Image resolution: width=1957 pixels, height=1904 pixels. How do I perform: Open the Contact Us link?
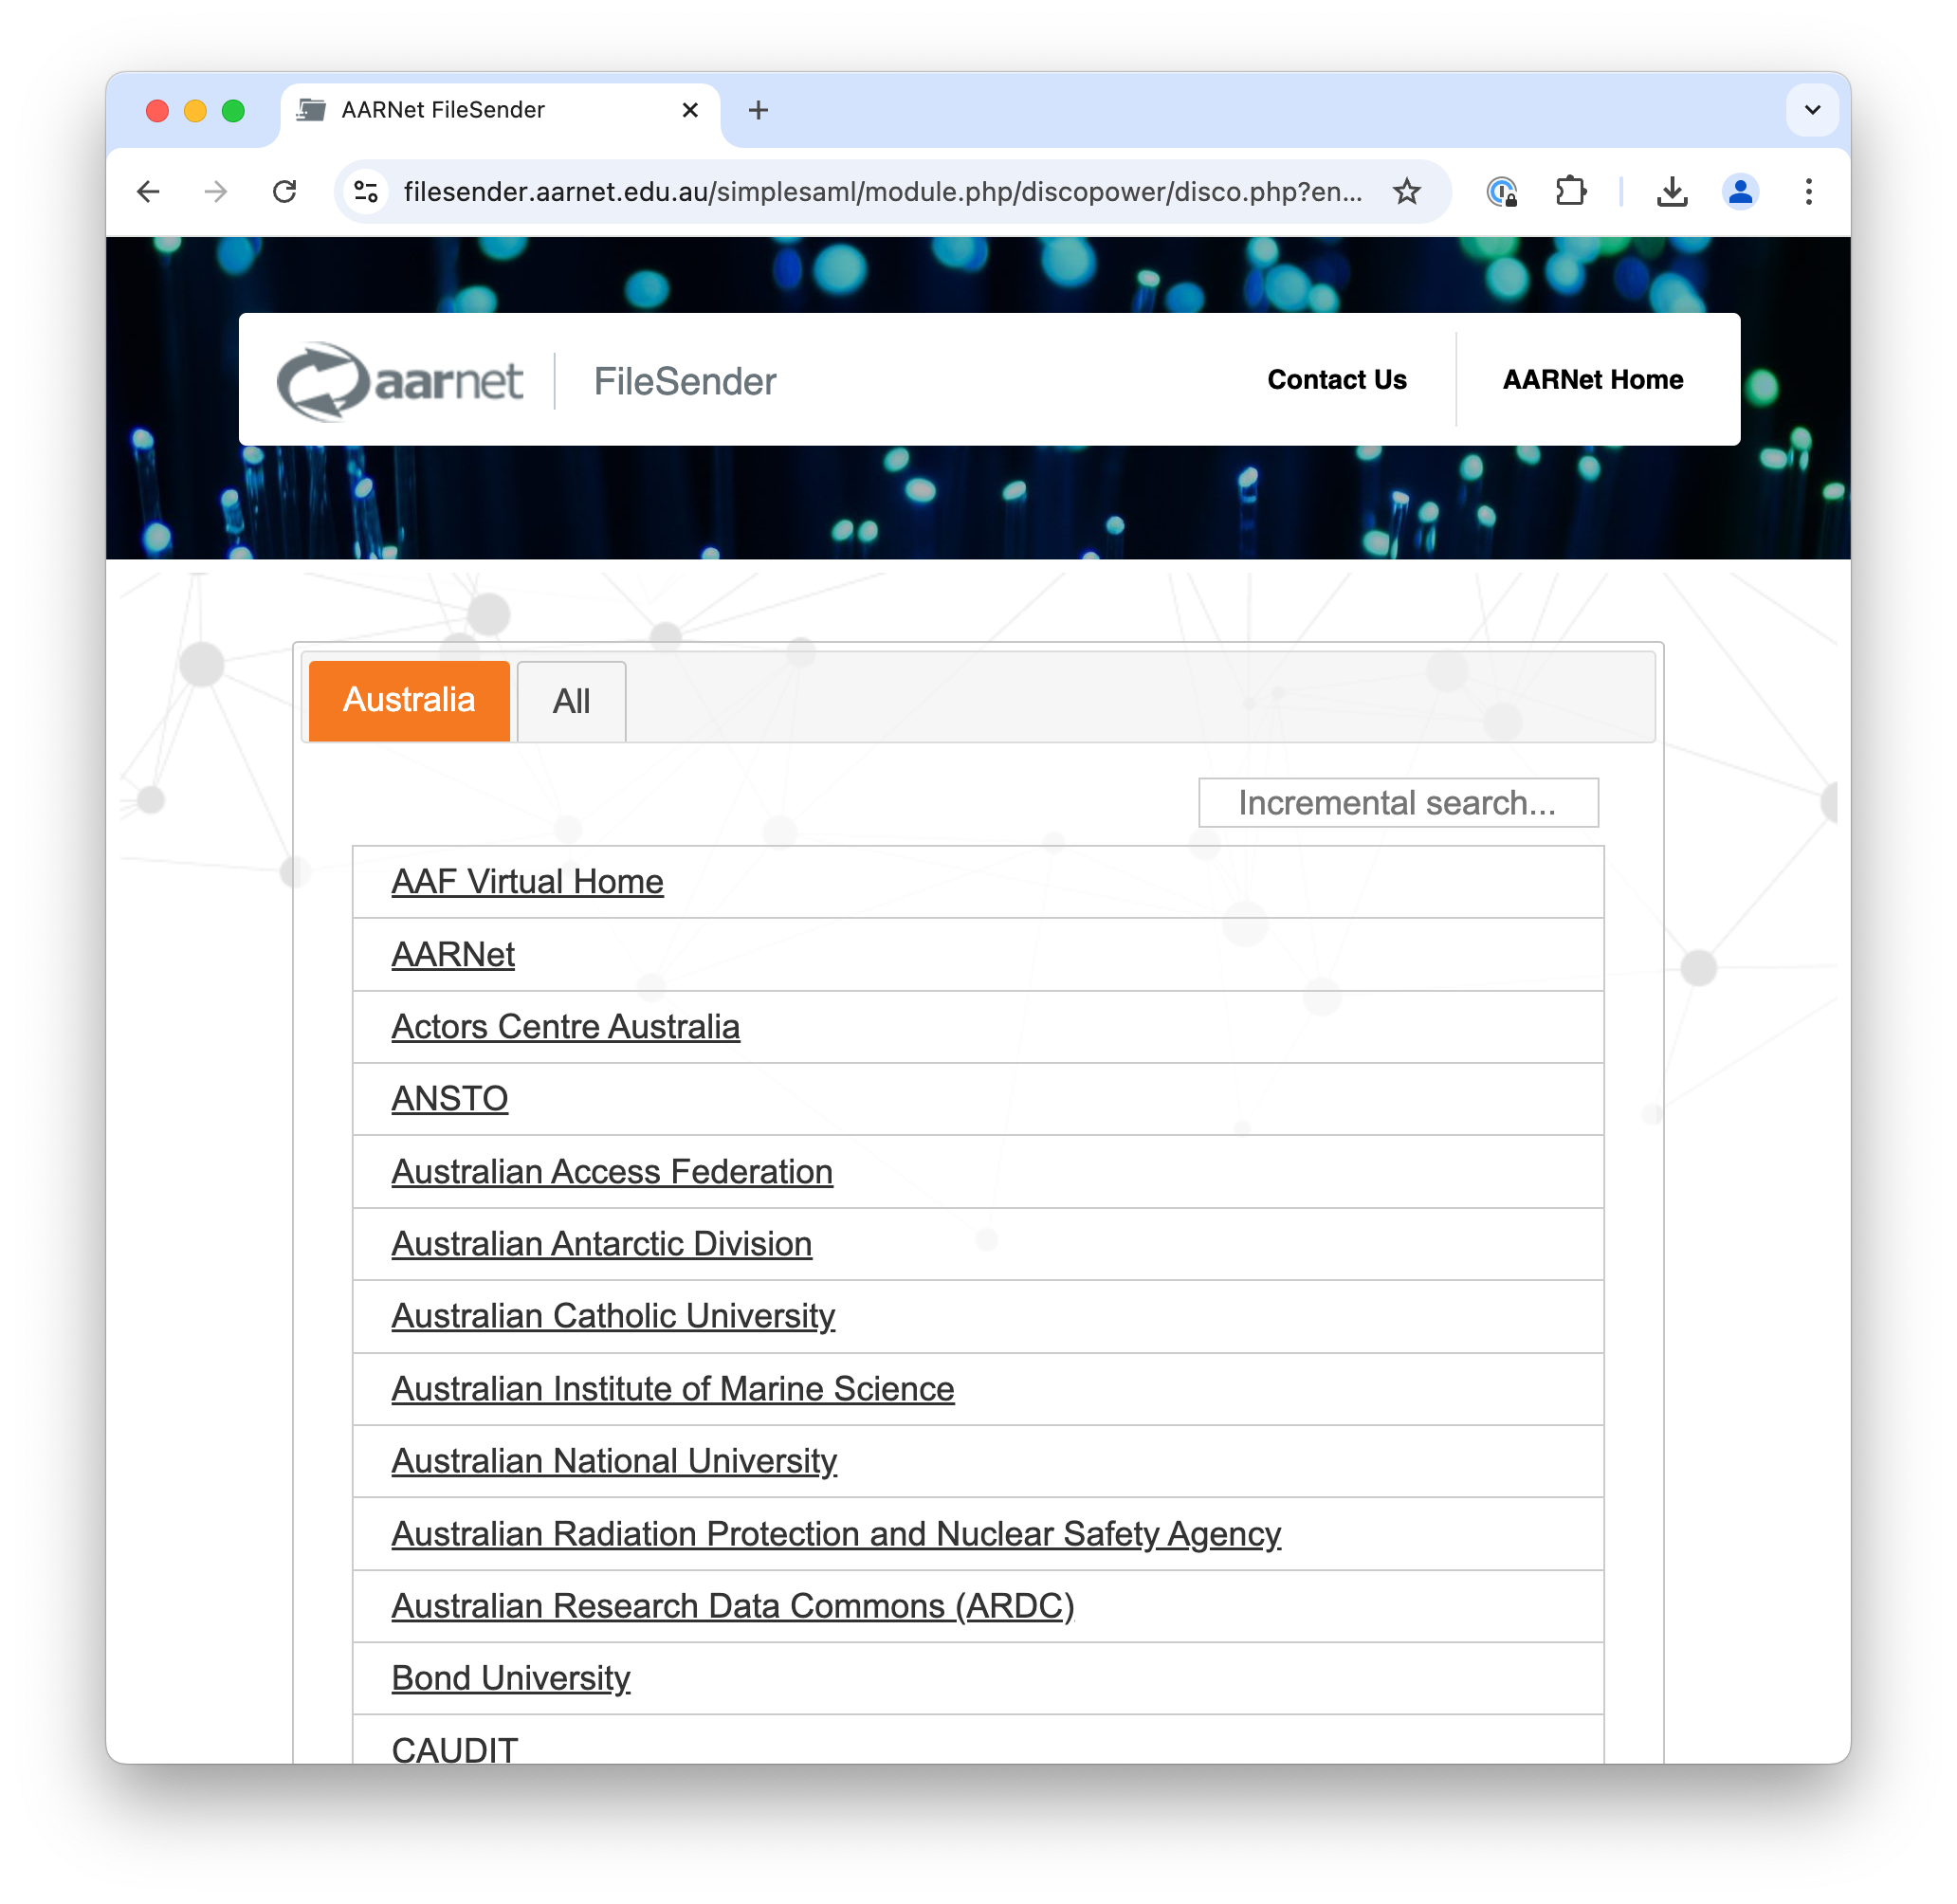pos(1336,380)
